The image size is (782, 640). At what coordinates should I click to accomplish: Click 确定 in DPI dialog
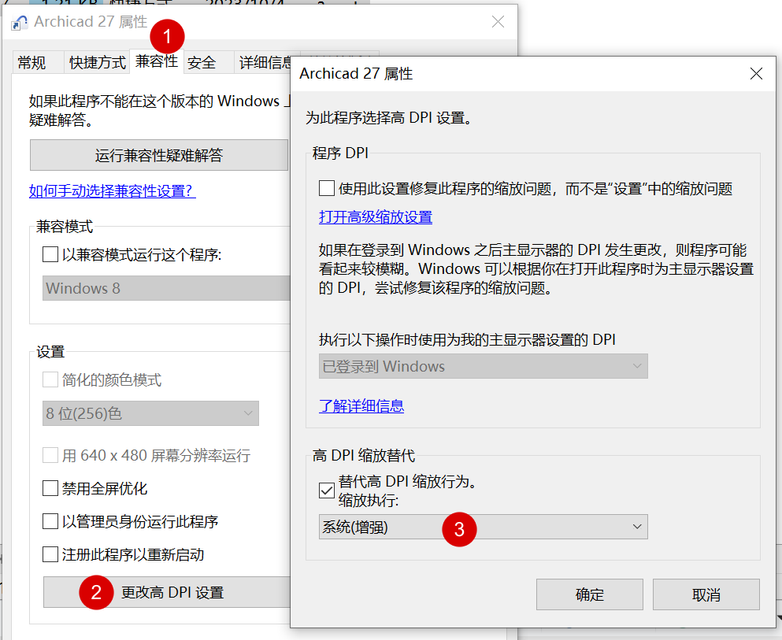point(589,594)
